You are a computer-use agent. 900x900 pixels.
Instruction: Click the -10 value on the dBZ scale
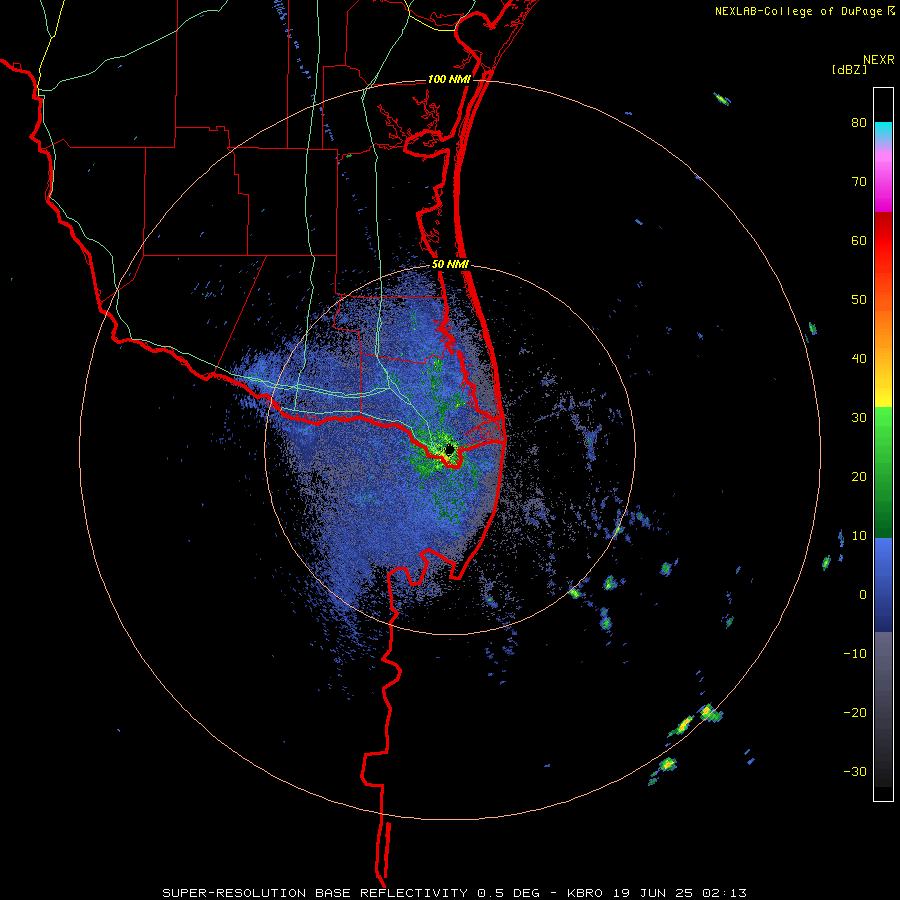pyautogui.click(x=855, y=654)
